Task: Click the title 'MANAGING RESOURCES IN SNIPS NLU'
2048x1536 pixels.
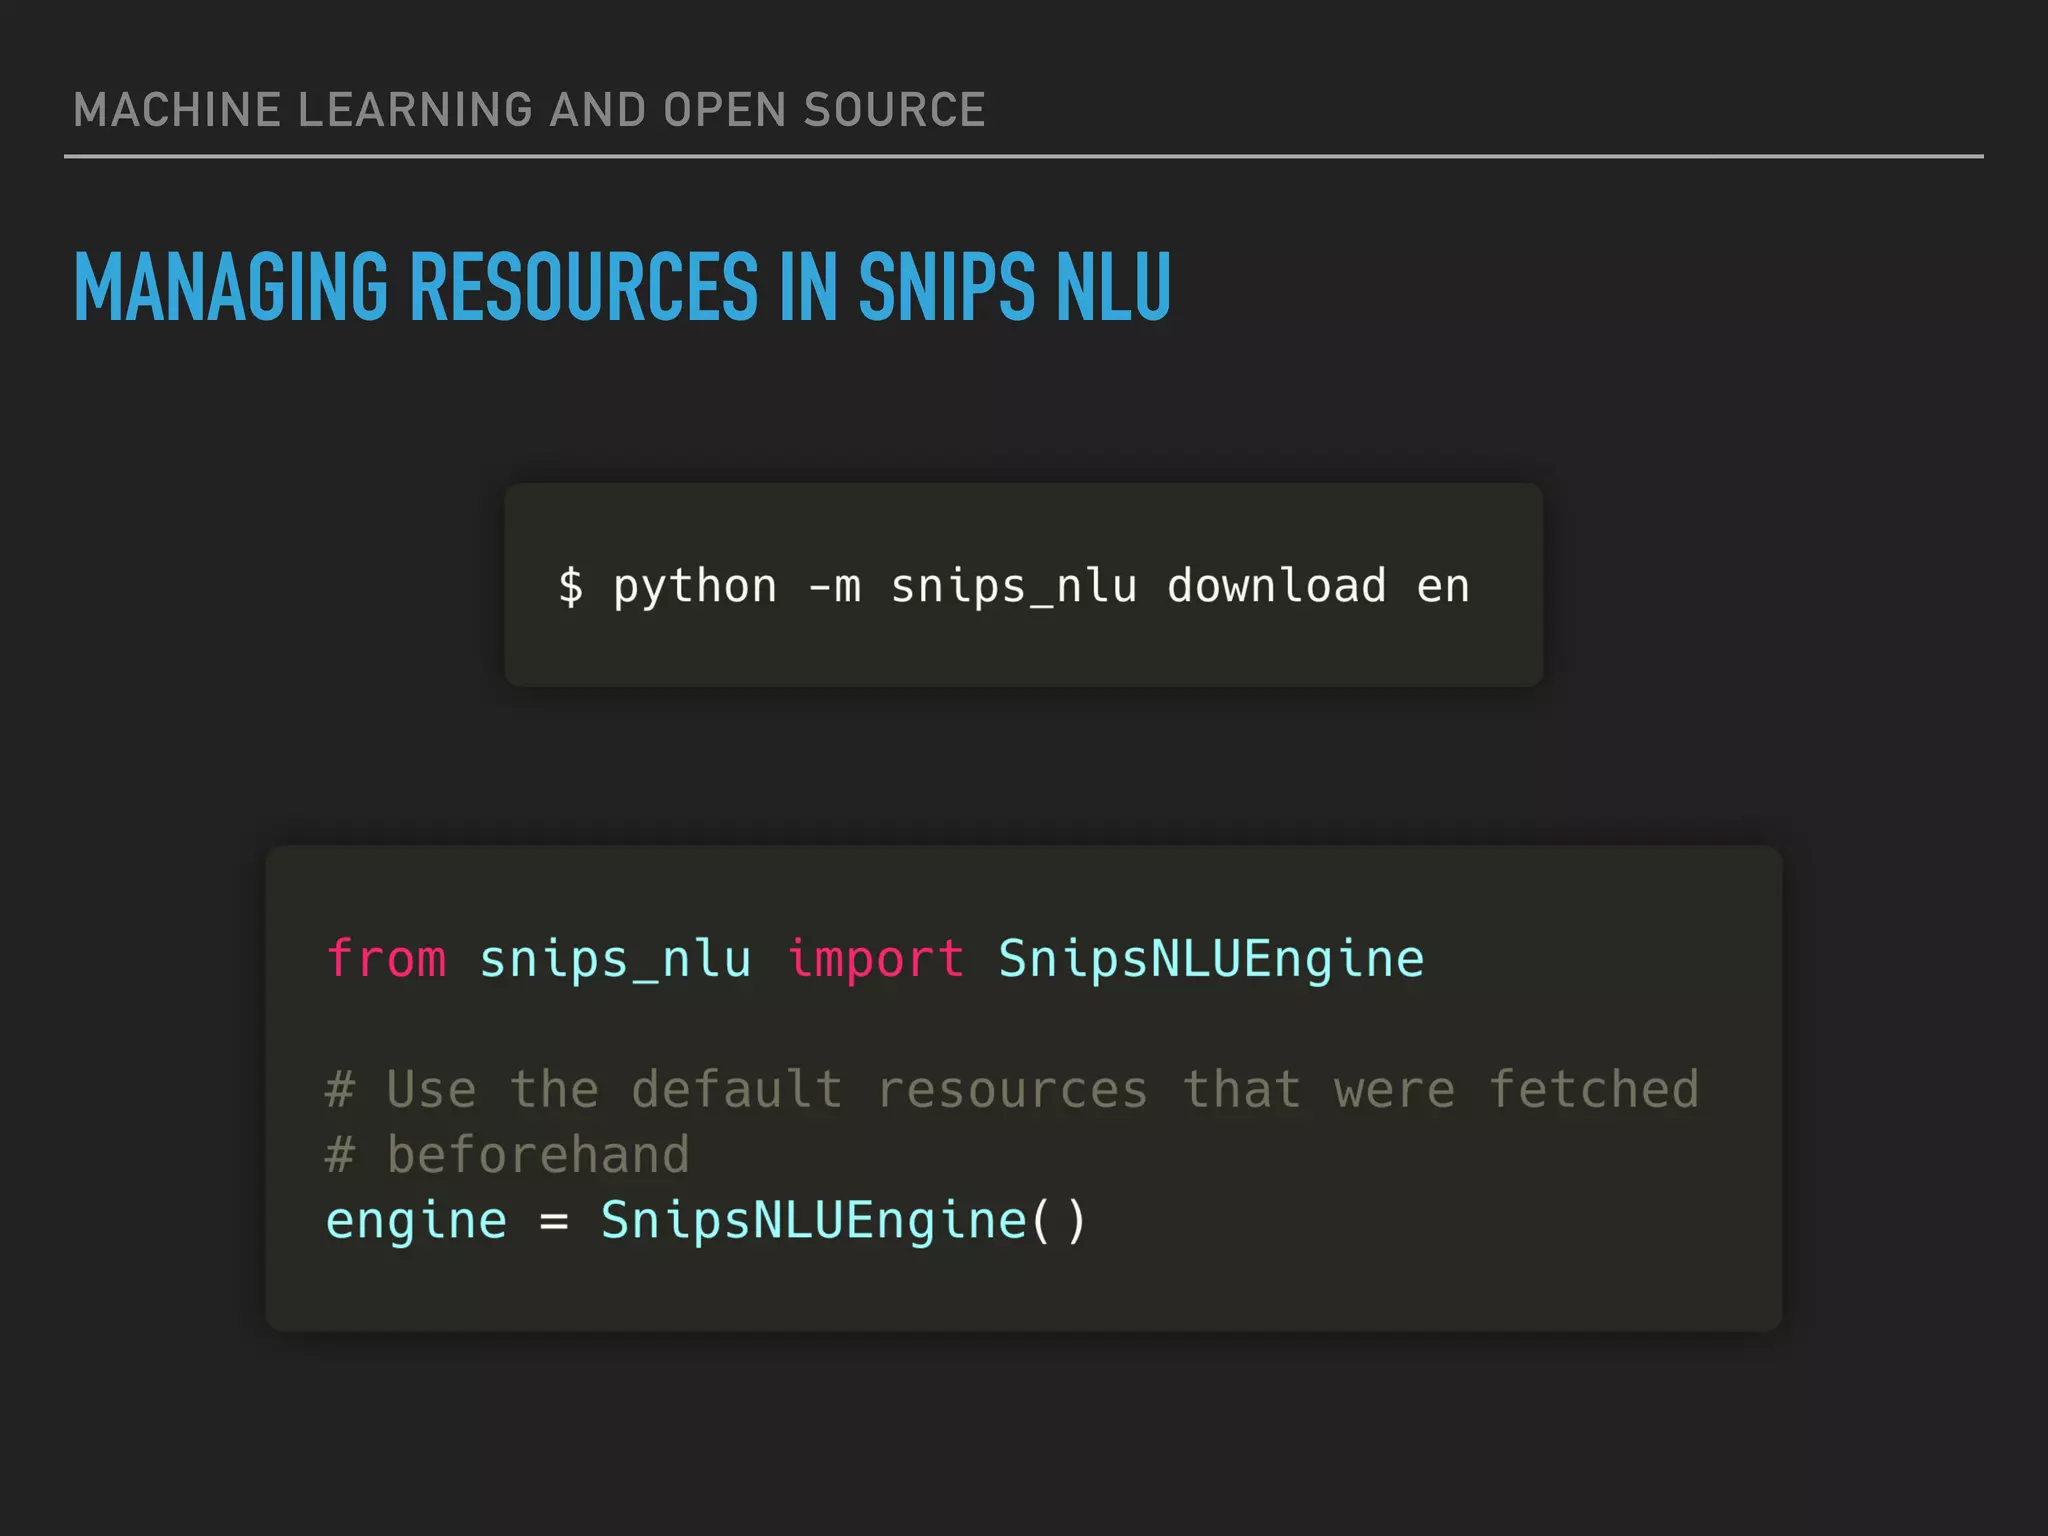Action: [622, 287]
